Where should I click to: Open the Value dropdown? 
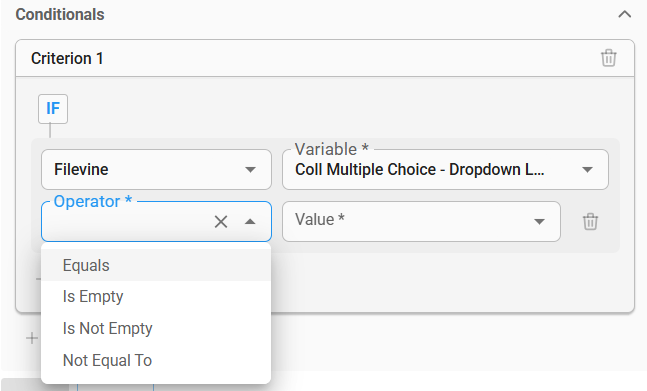421,221
